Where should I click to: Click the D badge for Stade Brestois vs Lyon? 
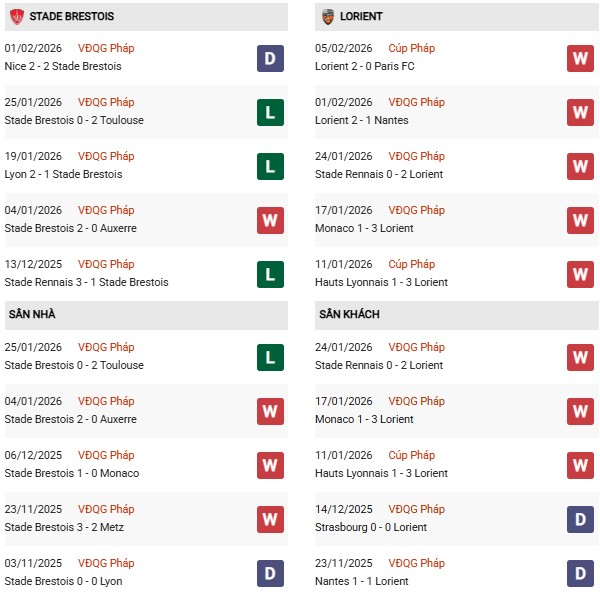point(270,573)
